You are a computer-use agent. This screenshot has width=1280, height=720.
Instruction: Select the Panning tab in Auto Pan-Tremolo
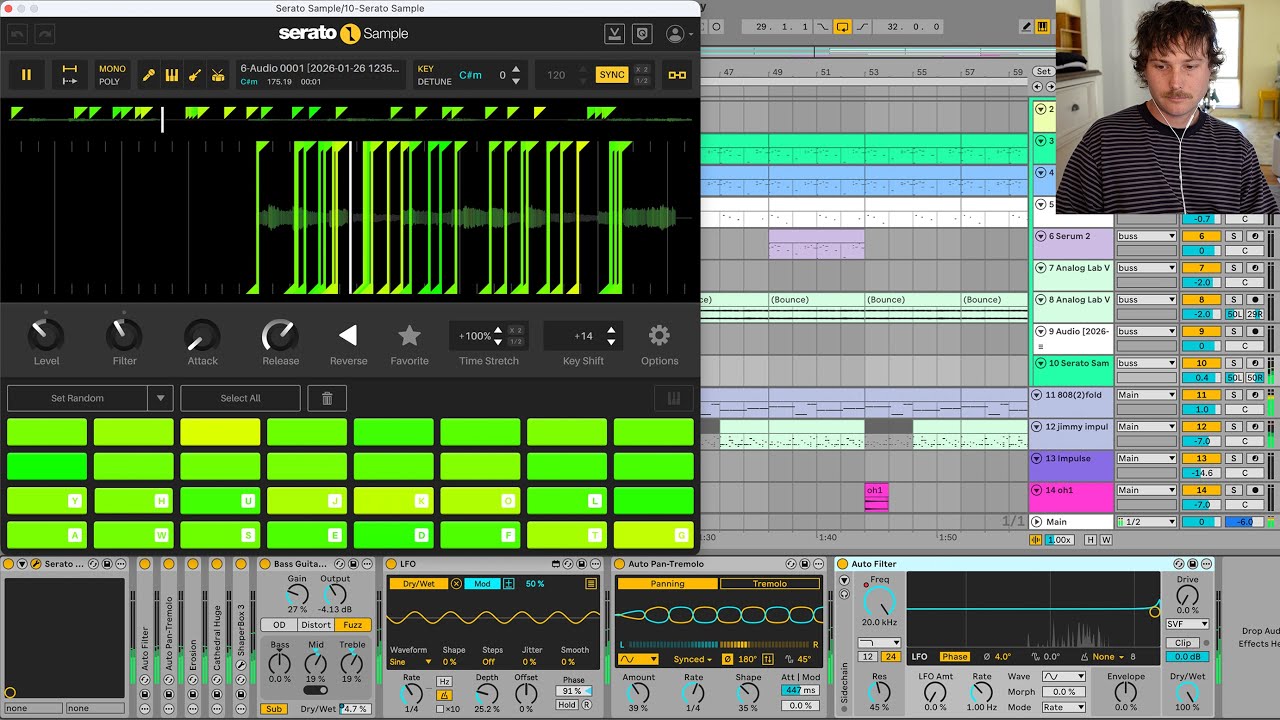pos(667,584)
